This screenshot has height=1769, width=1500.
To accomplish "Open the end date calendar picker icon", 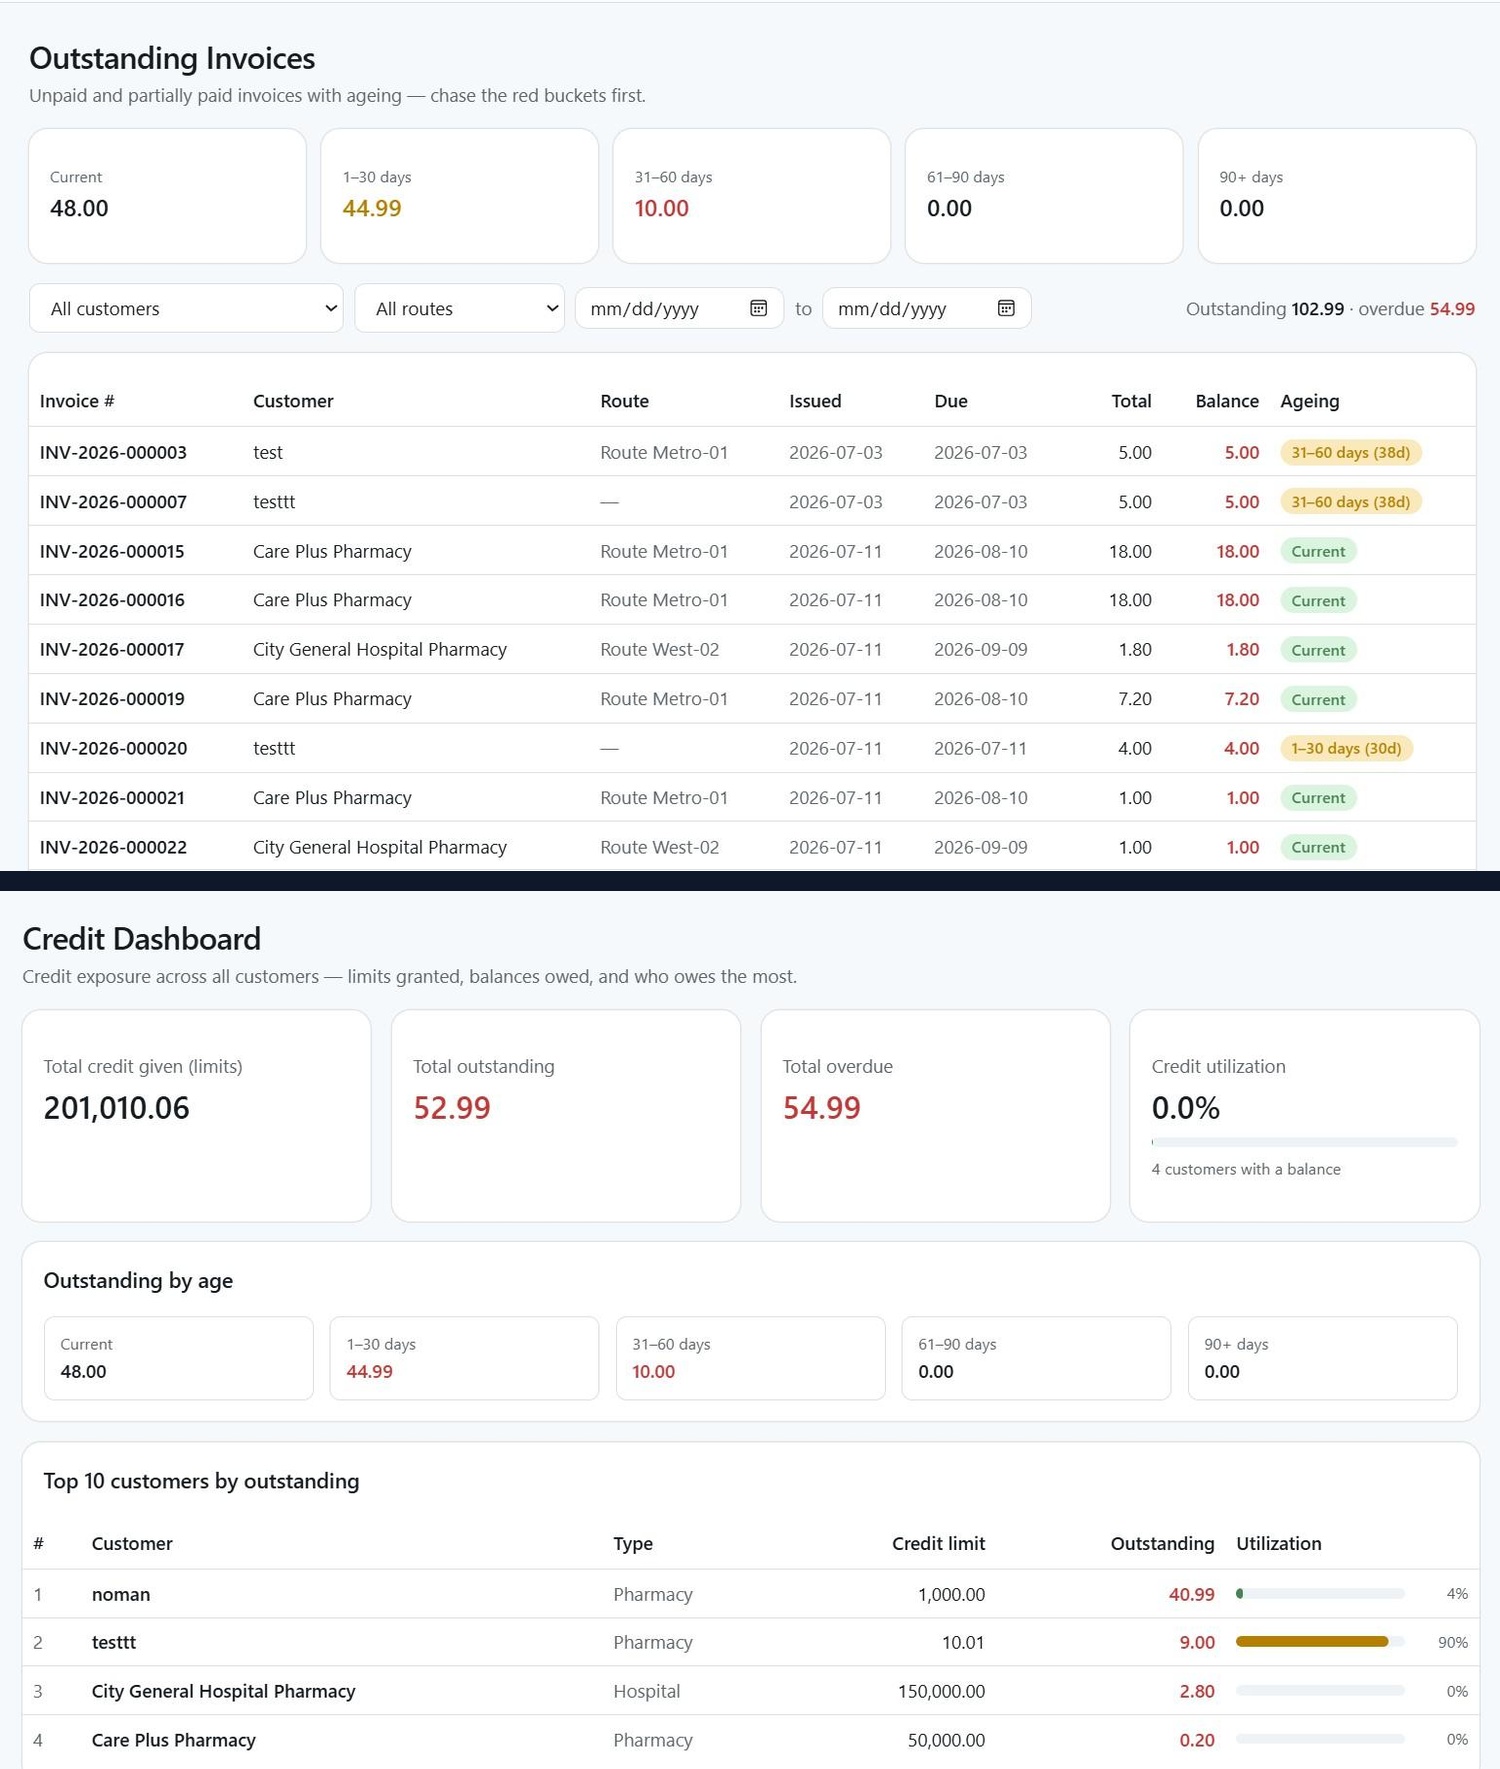I will point(1006,308).
